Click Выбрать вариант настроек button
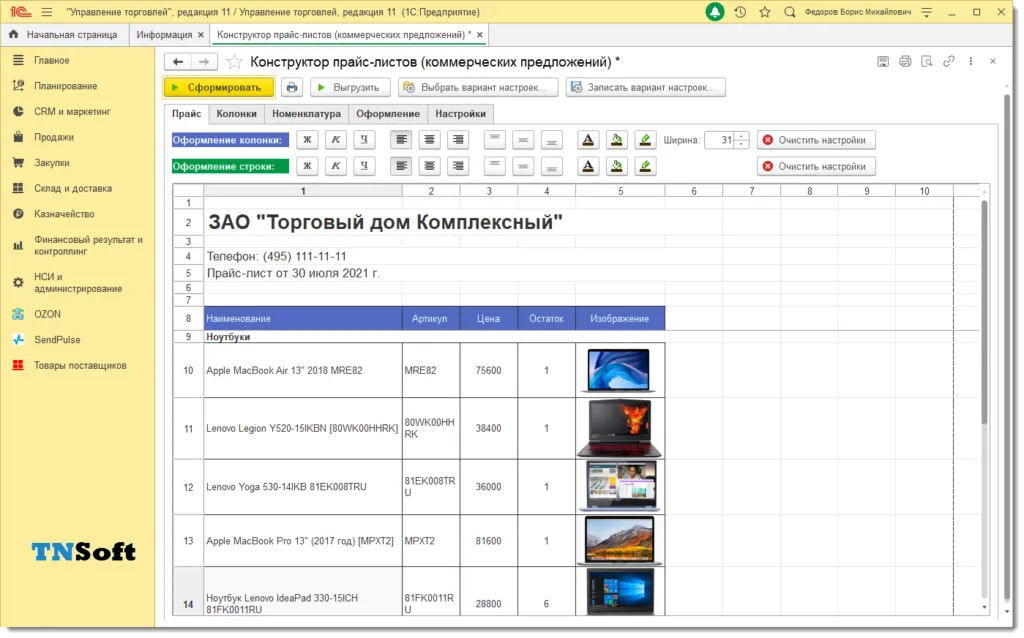The image size is (1024, 638). 478,87
